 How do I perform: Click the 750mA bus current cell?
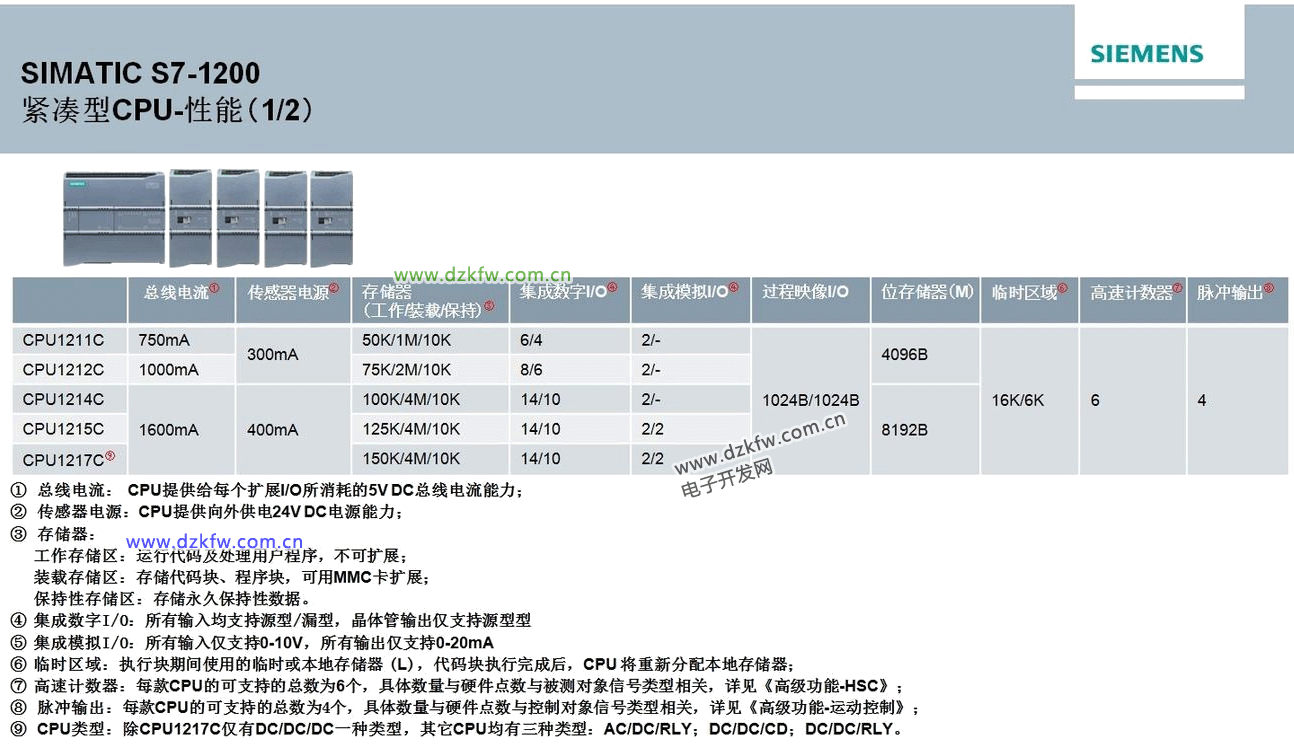182,340
